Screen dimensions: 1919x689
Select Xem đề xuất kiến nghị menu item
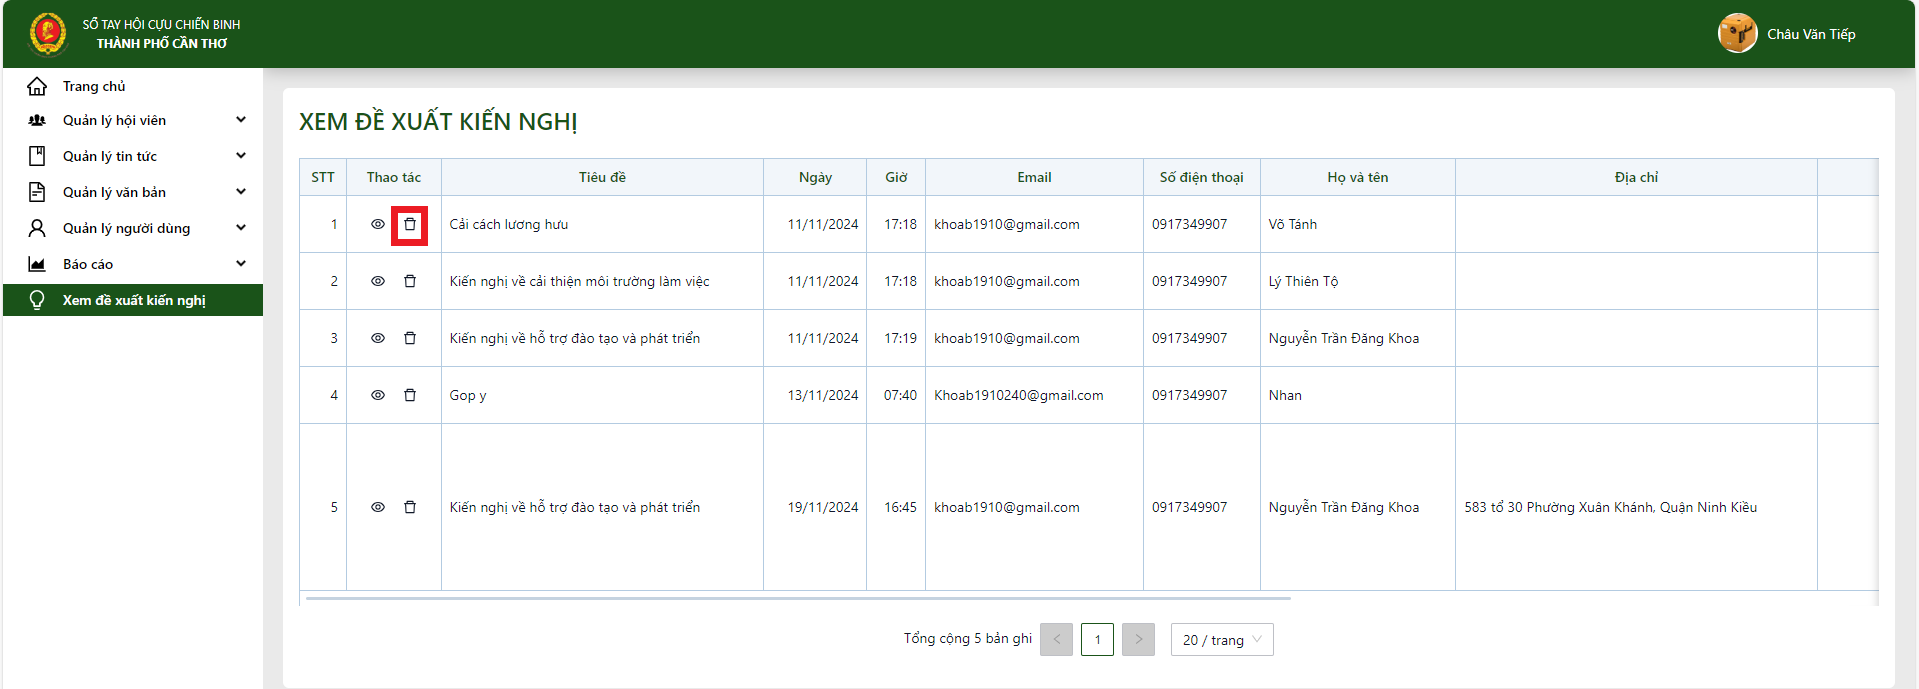pyautogui.click(x=133, y=300)
